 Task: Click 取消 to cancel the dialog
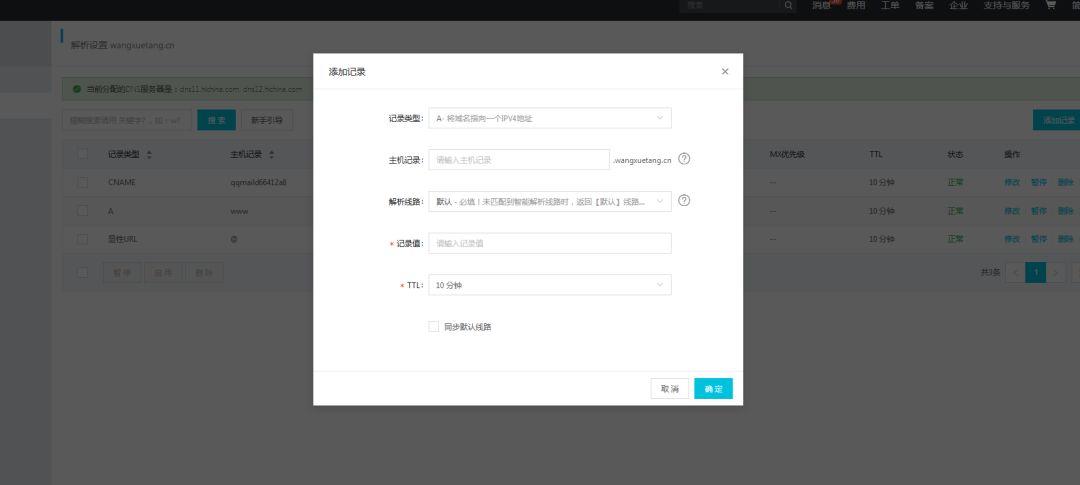click(x=669, y=389)
